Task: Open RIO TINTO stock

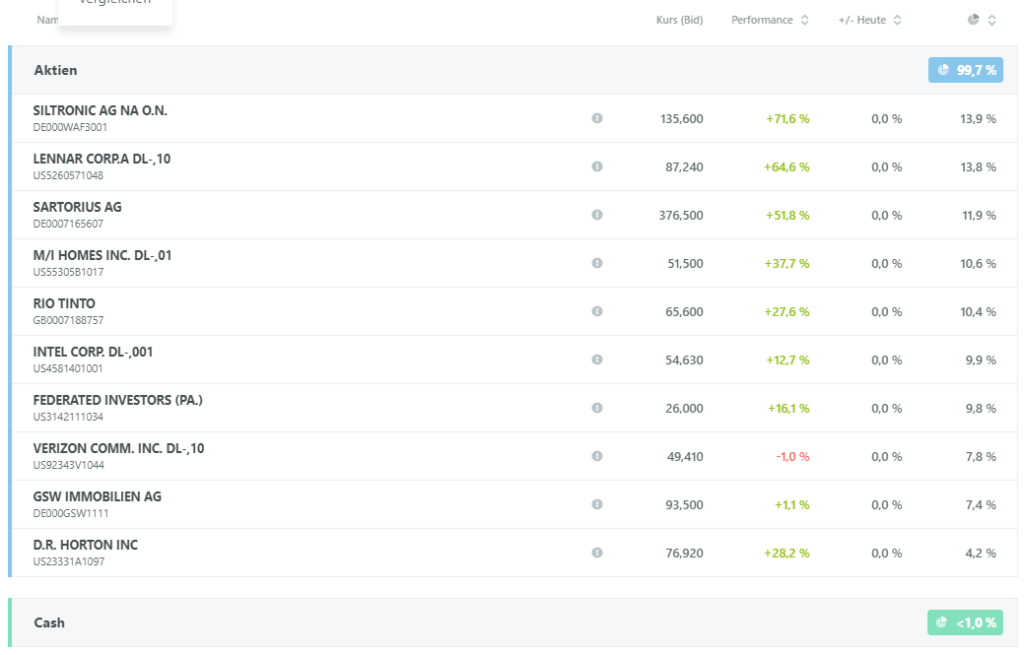Action: [x=64, y=304]
